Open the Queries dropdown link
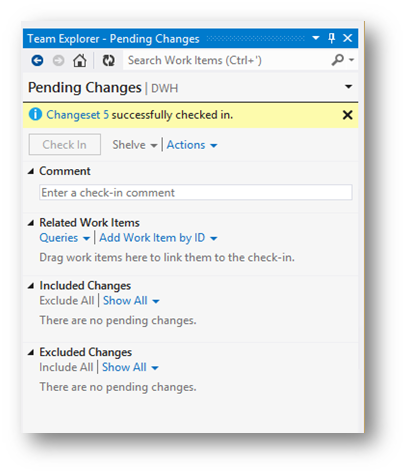This screenshot has height=475, width=407. click(x=65, y=238)
